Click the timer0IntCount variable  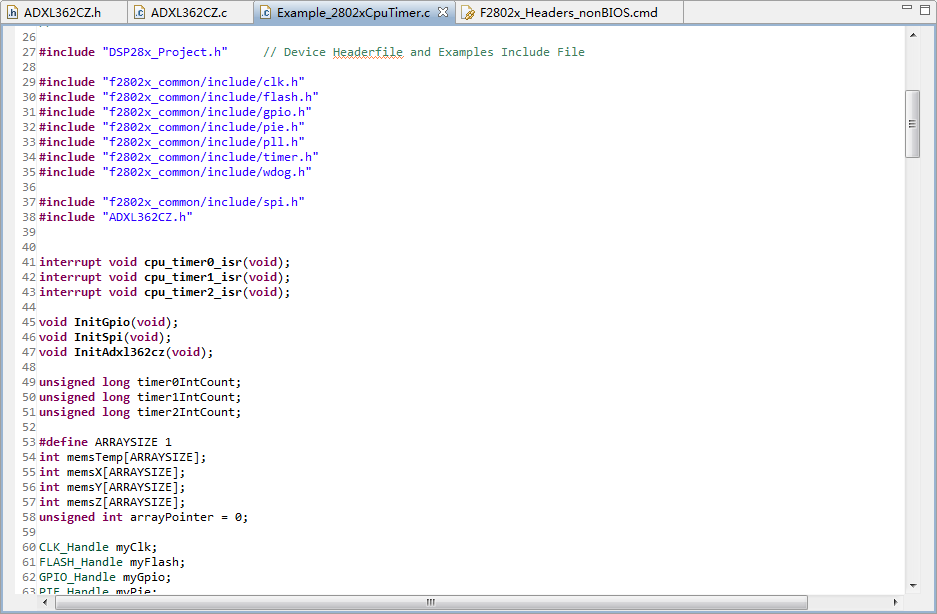[x=186, y=382]
